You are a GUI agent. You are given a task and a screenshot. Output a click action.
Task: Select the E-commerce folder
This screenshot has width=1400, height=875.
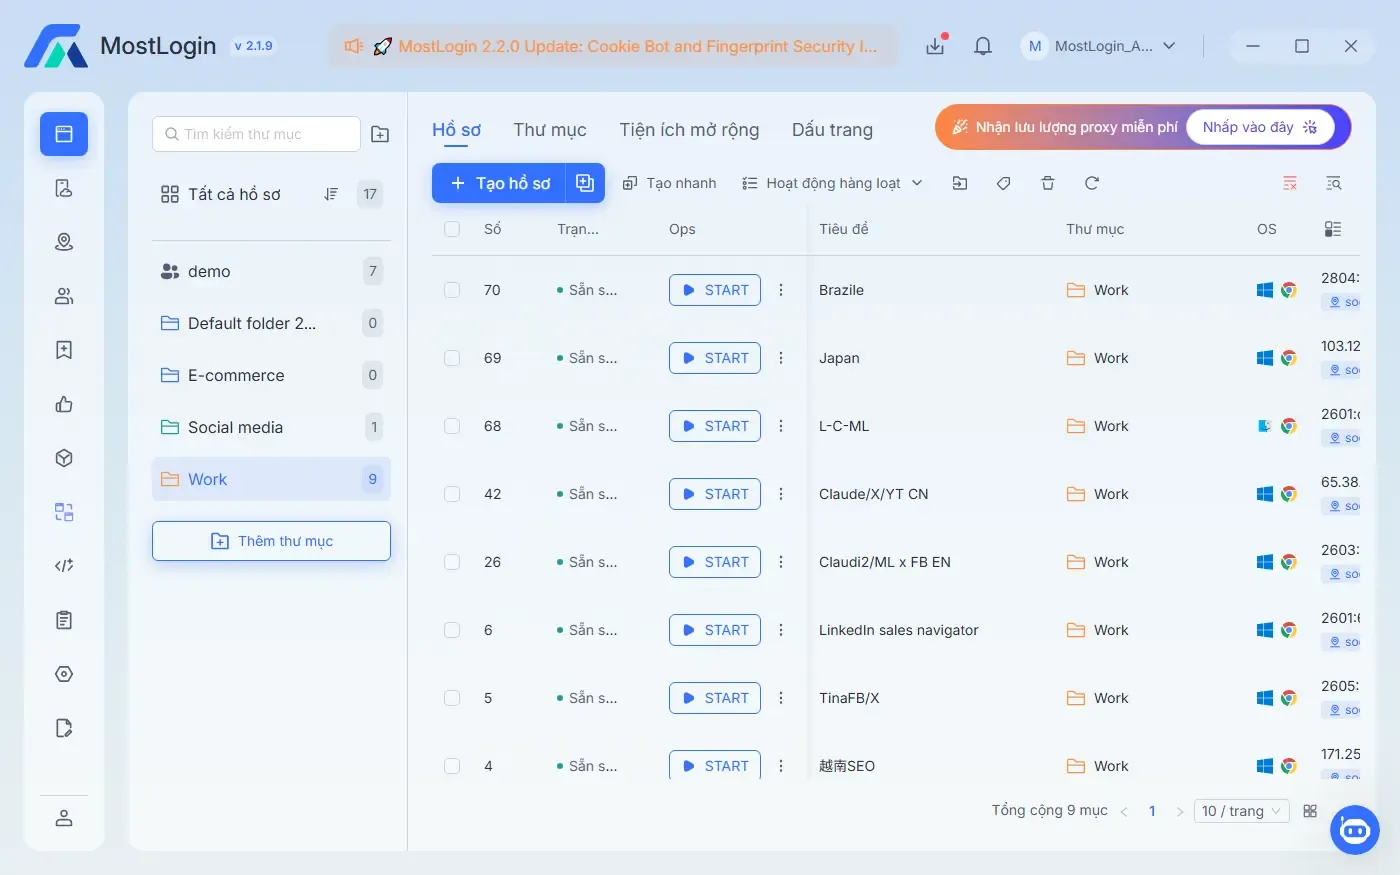(x=271, y=375)
